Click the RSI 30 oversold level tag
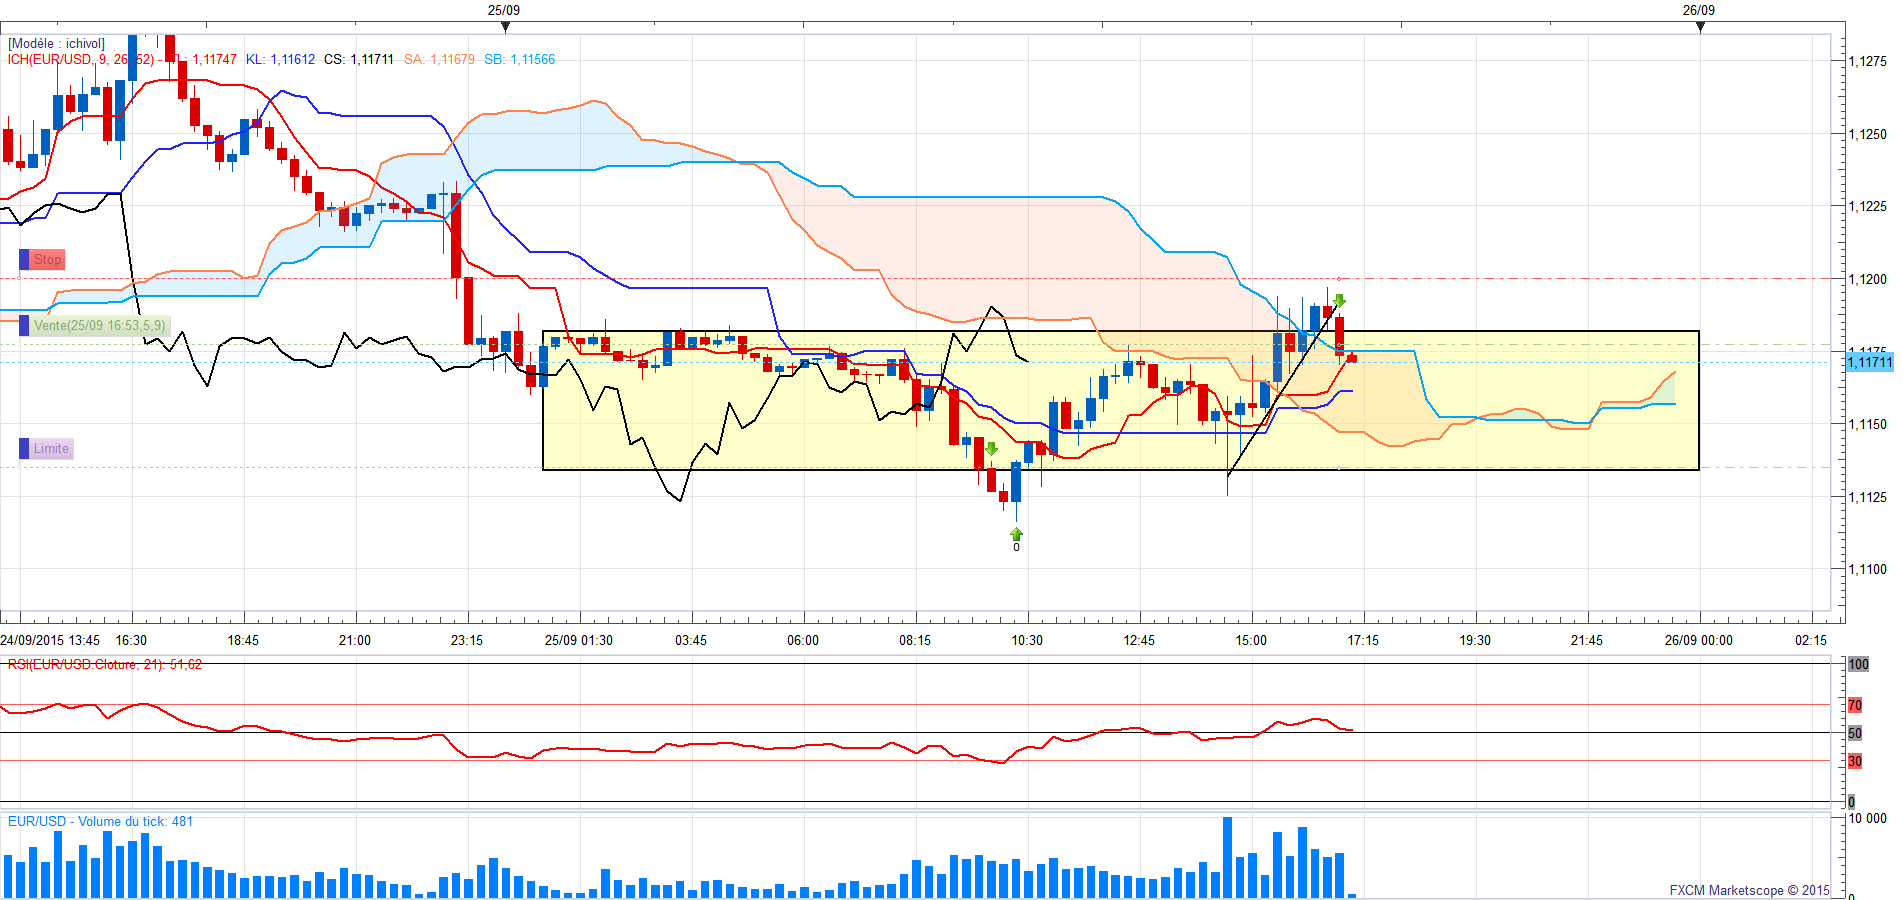The width and height of the screenshot is (1903, 900). point(1855,761)
